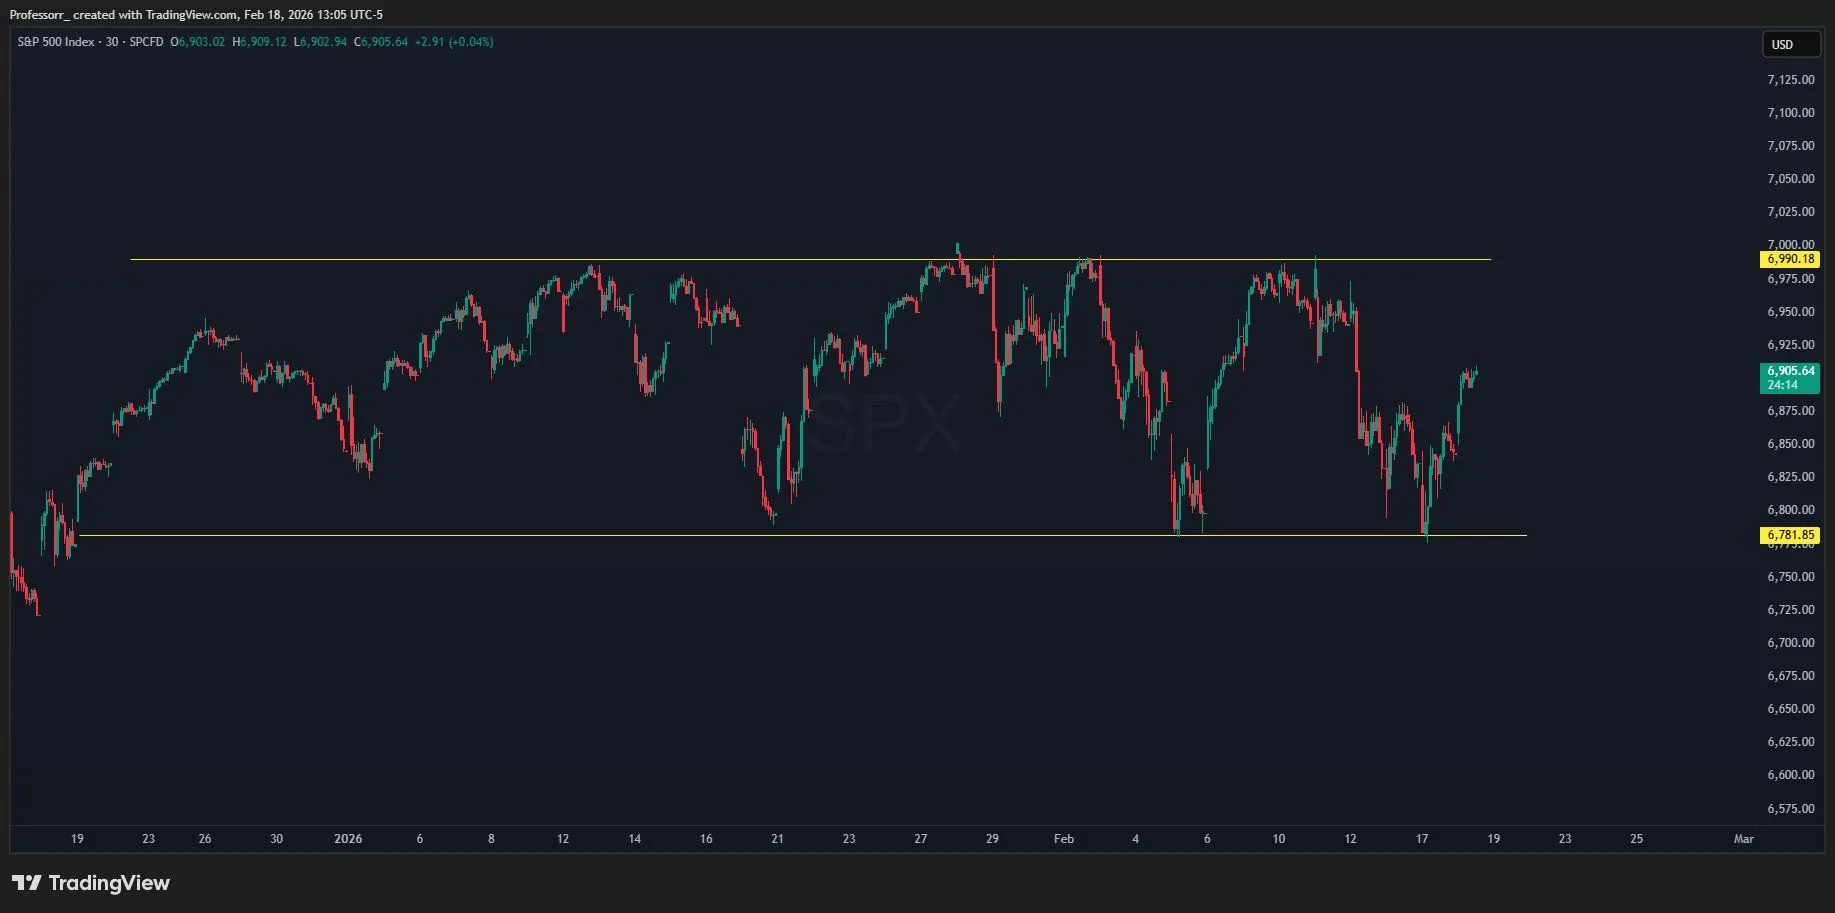
Task: Select the green 6,905.64 current price label
Action: pos(1790,370)
